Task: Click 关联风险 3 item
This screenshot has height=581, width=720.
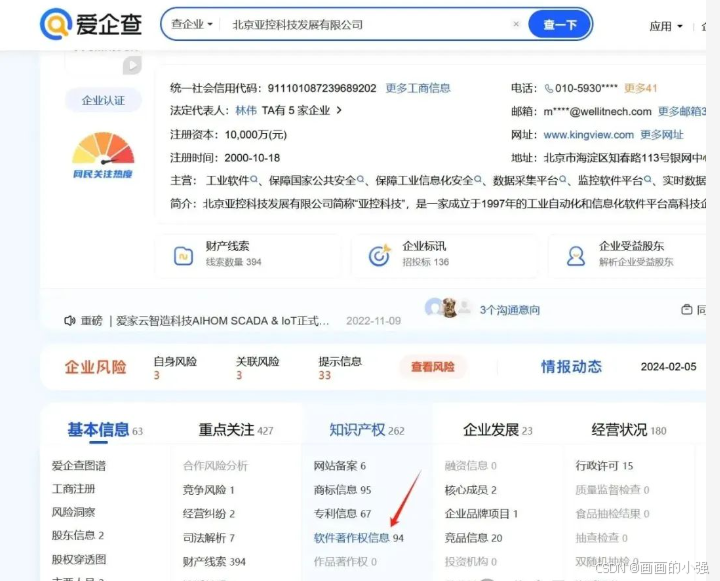Action: click(x=257, y=368)
